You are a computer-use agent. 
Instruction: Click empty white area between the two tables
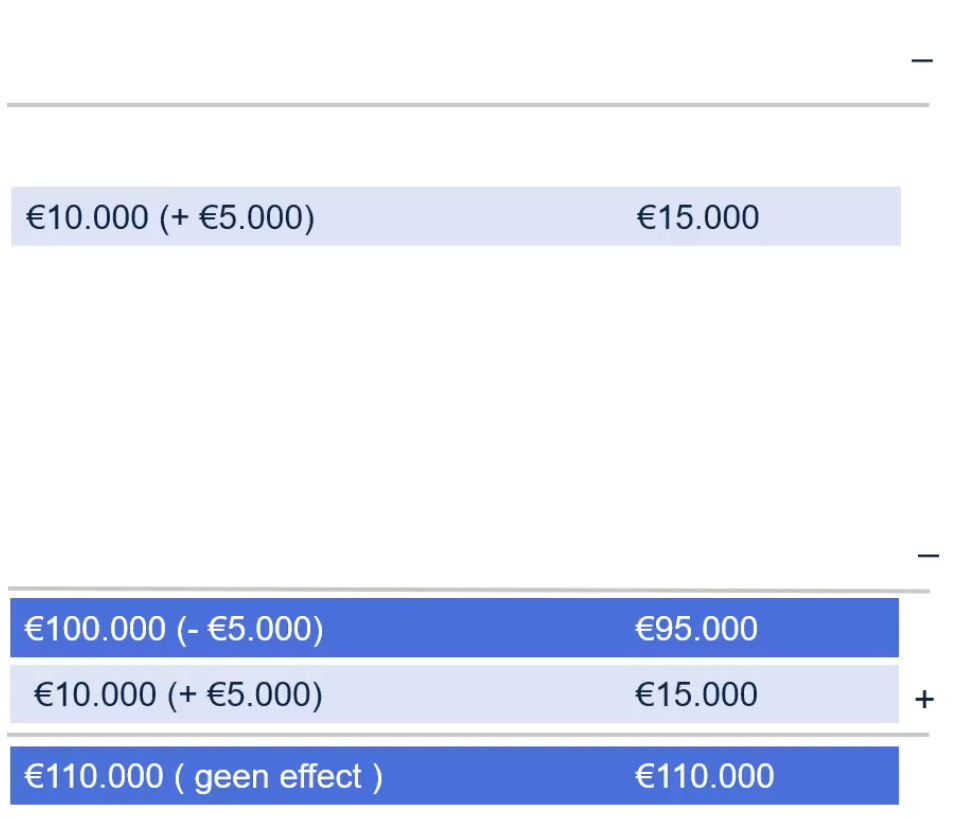[x=450, y=400]
